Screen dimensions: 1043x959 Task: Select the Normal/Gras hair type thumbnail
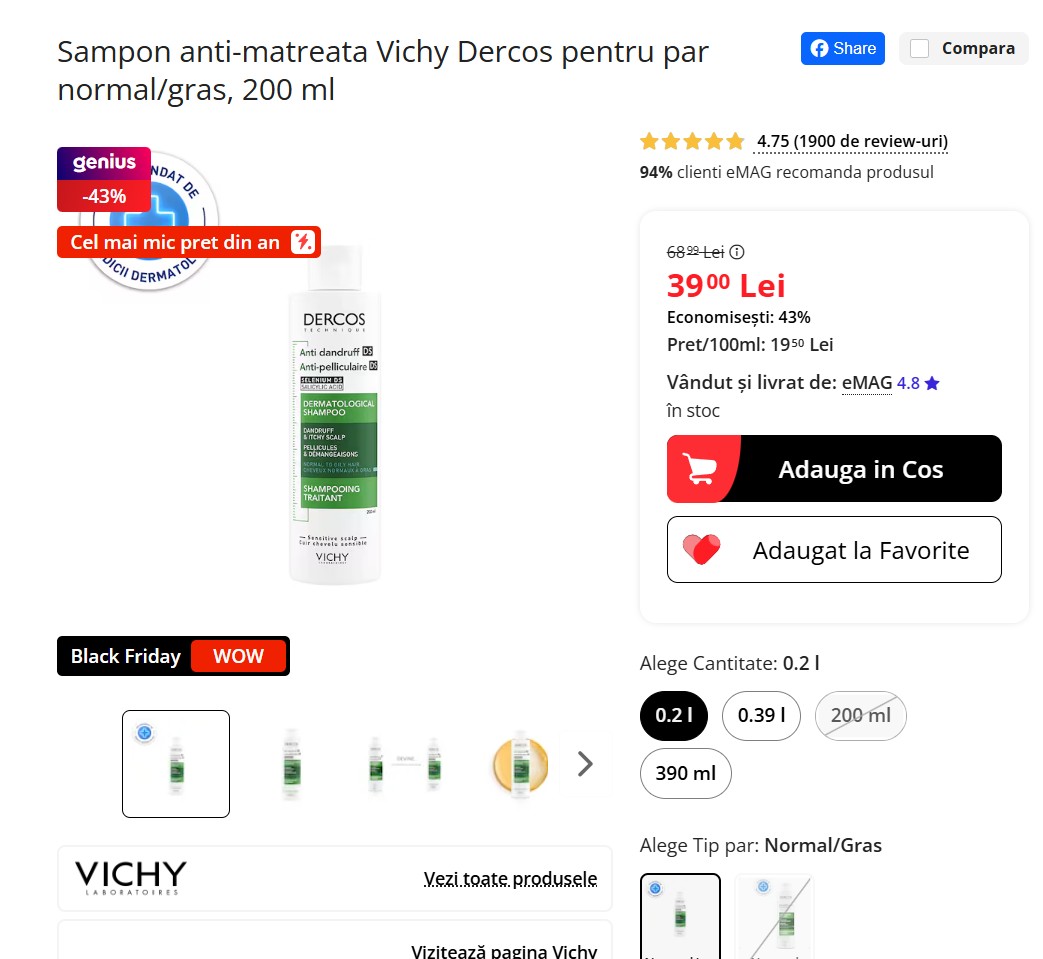click(680, 916)
